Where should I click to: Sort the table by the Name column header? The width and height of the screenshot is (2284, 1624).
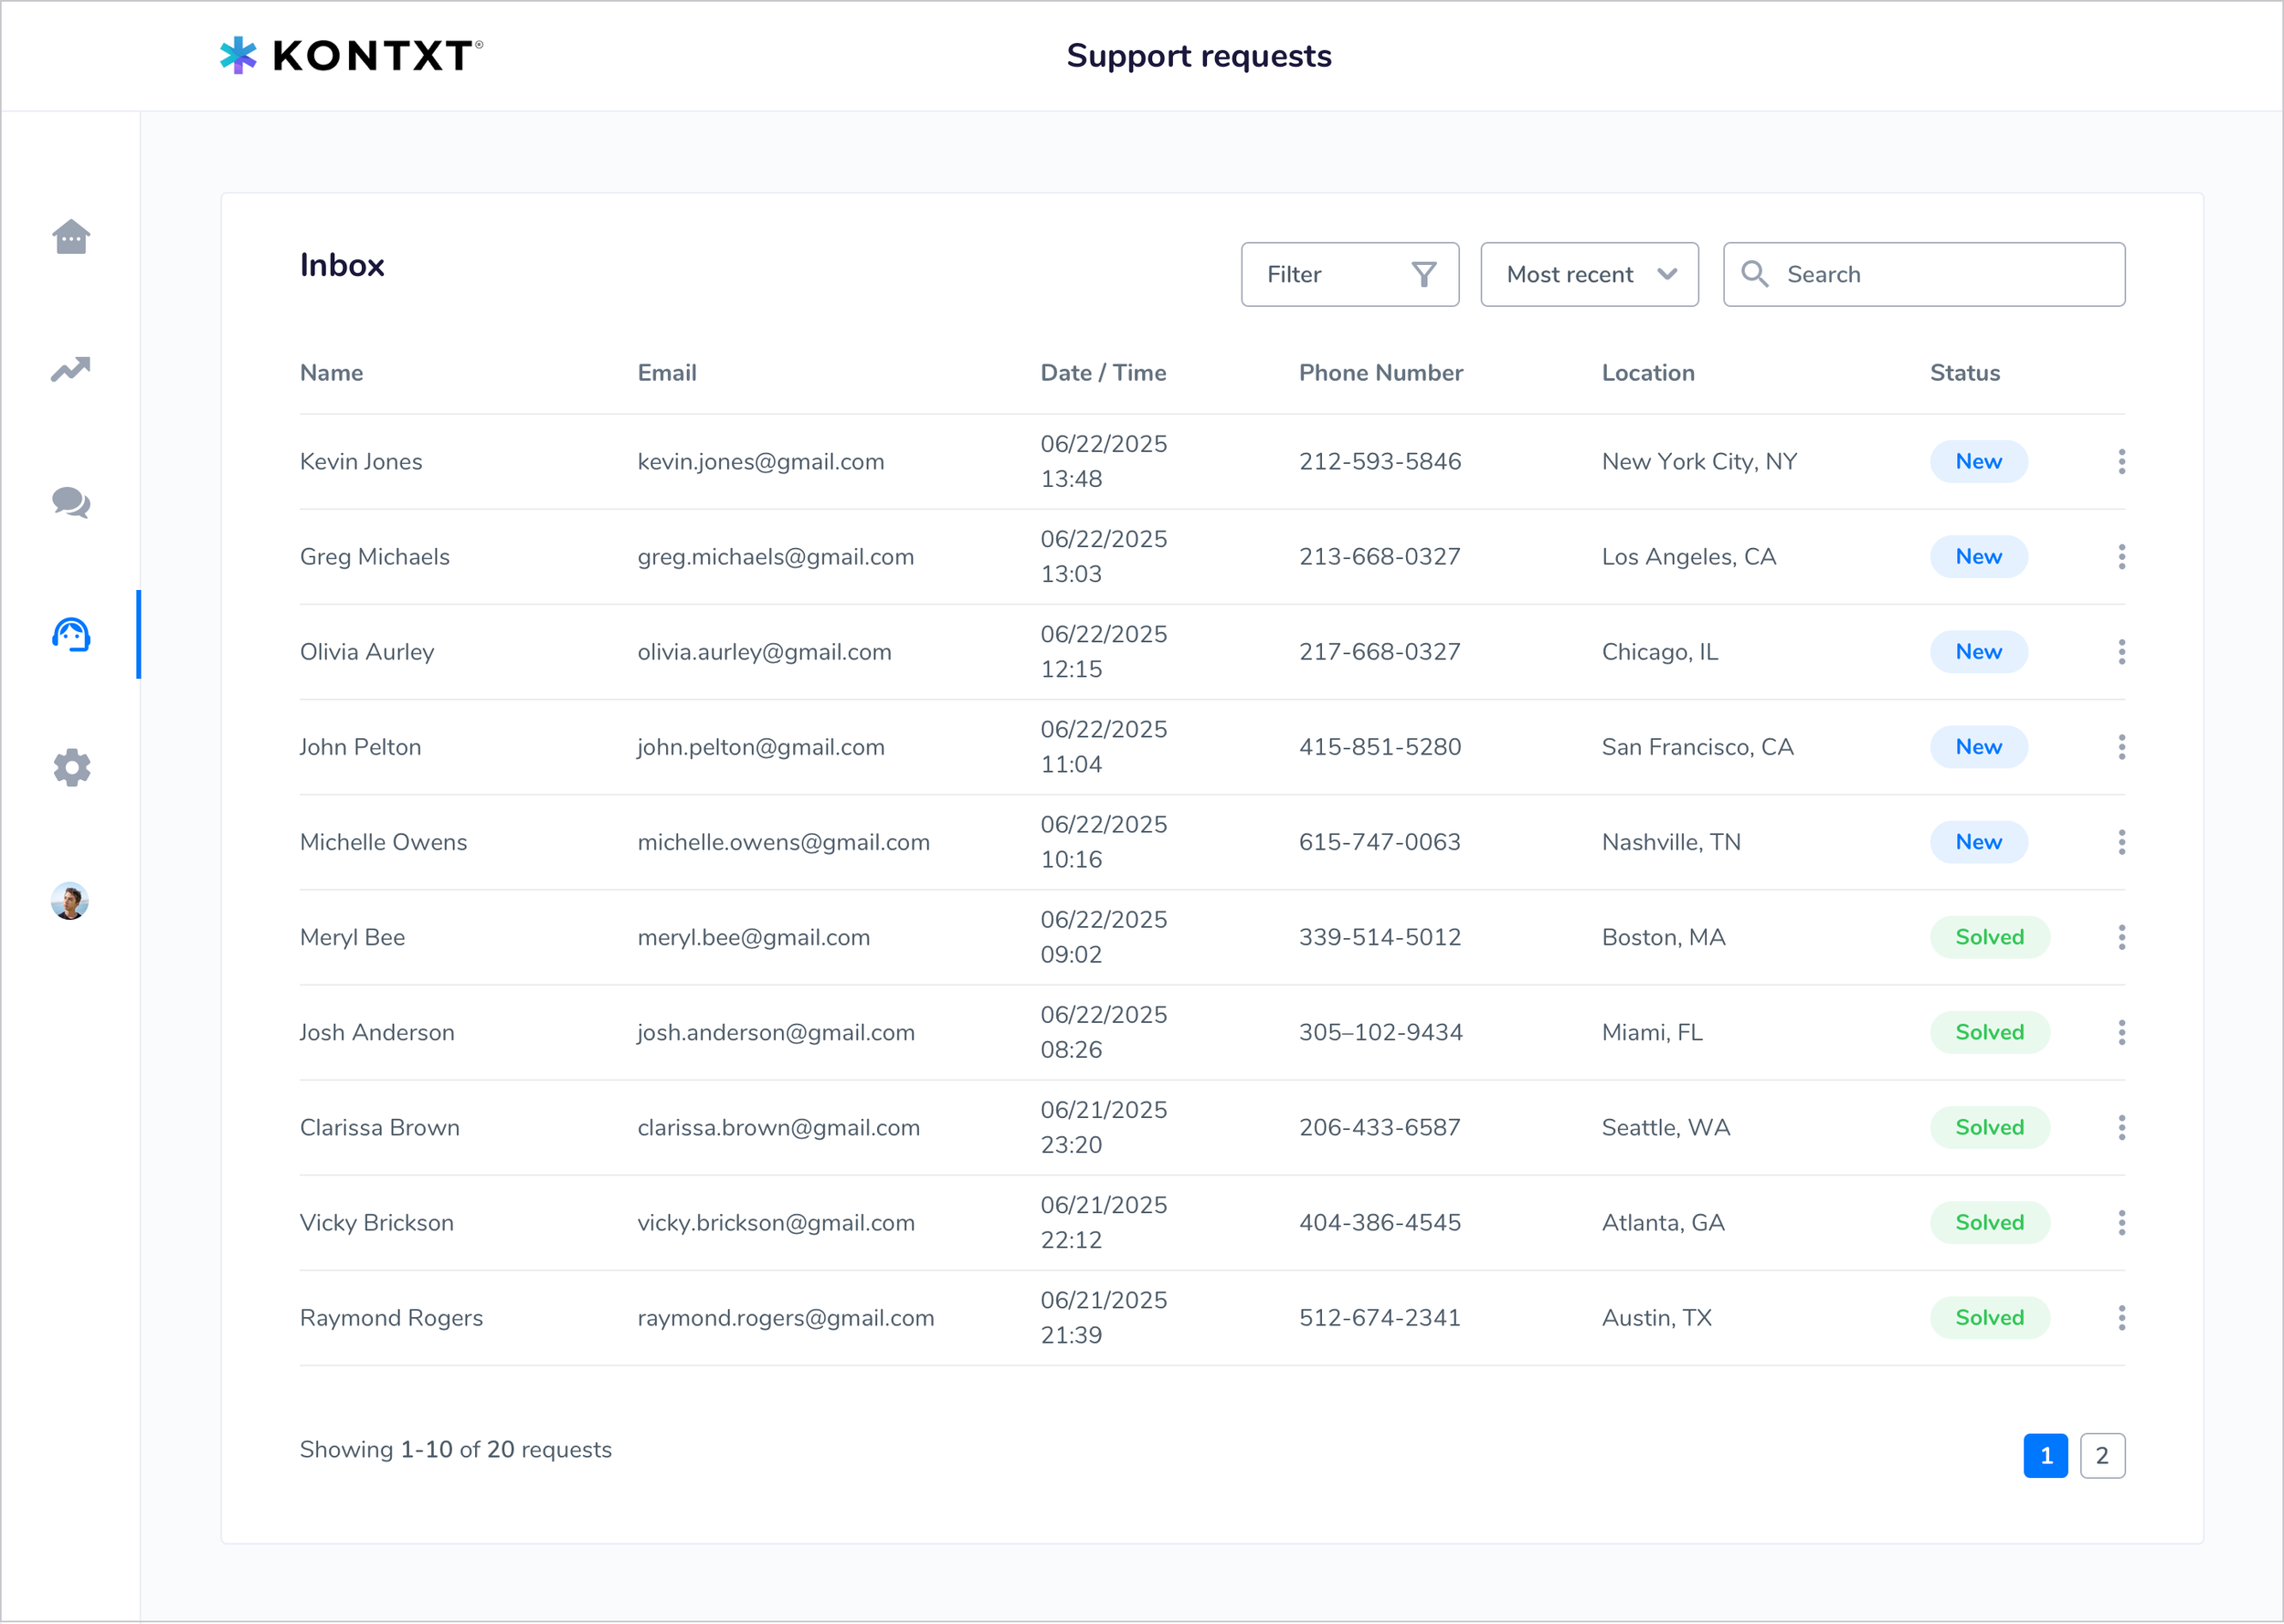(331, 372)
